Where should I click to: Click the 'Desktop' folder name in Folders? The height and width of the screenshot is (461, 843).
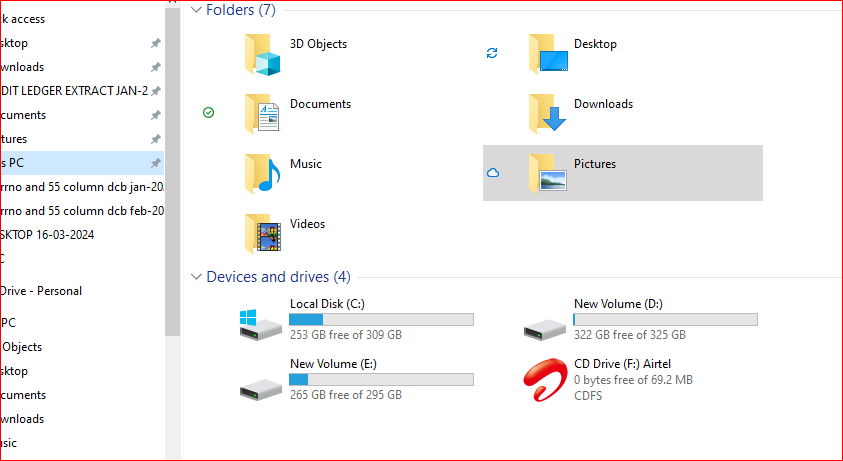595,44
